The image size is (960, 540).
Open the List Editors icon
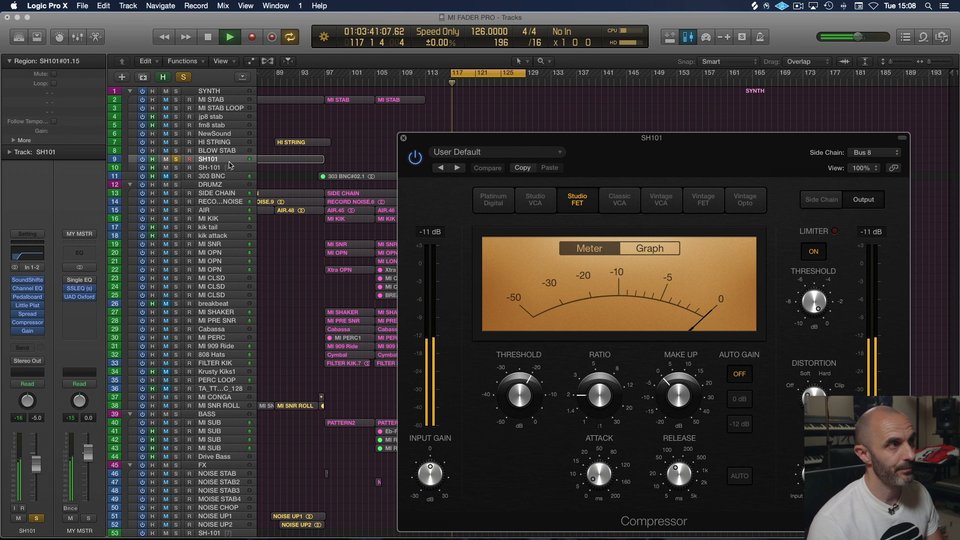coord(905,37)
